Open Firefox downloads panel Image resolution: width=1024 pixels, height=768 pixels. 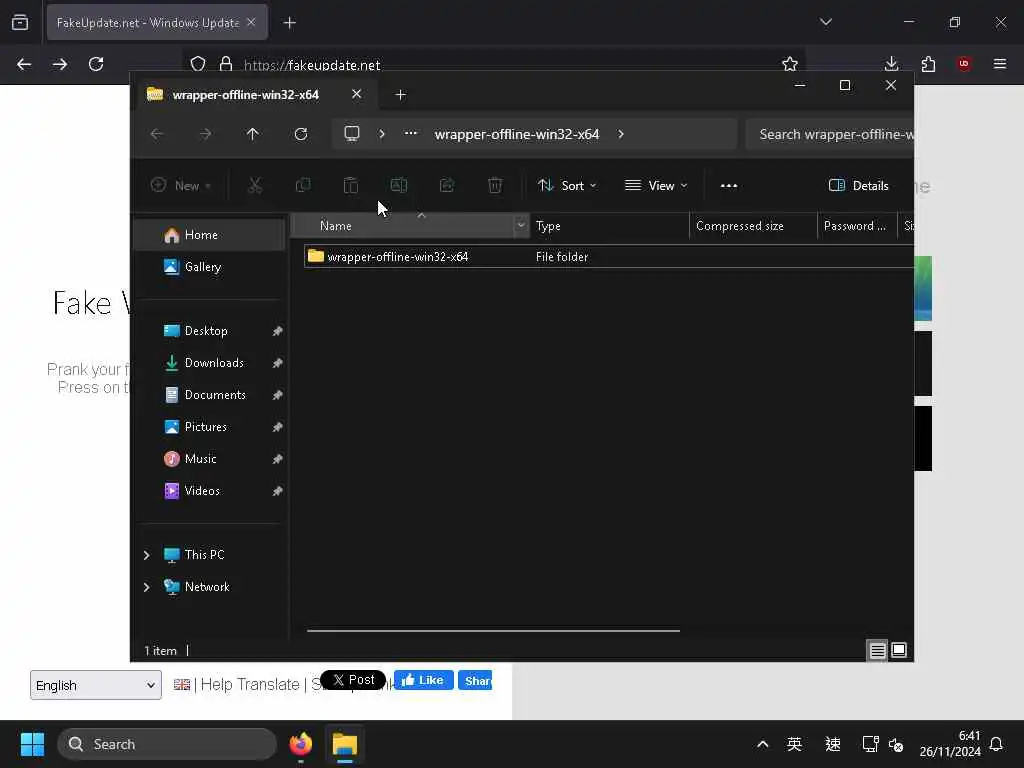(891, 64)
